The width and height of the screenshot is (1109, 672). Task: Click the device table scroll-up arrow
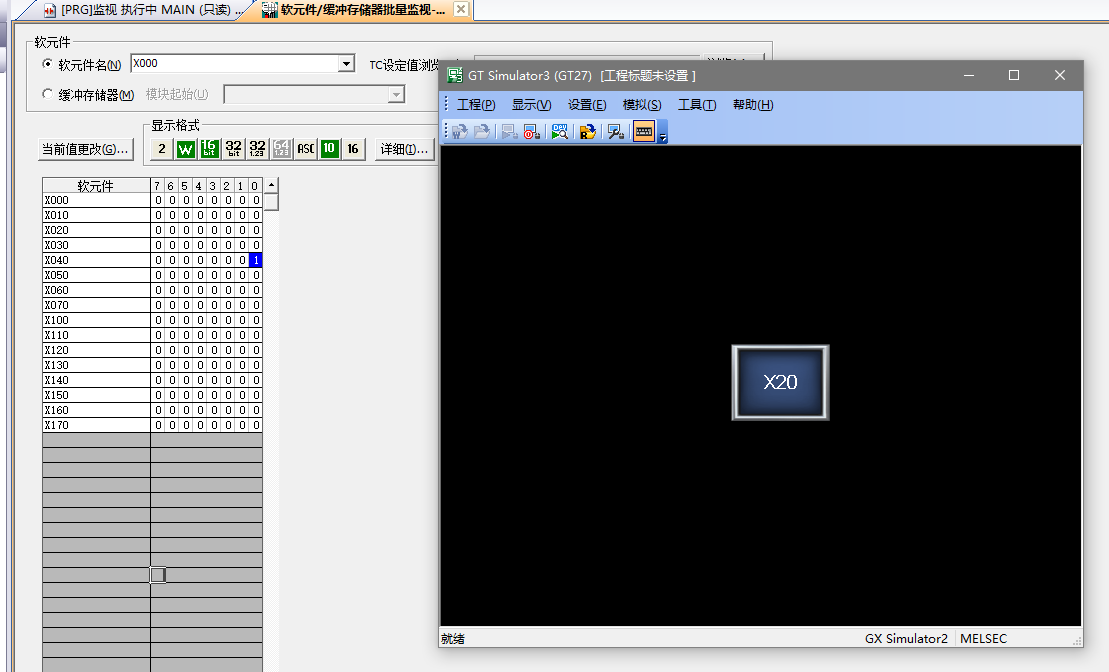click(271, 186)
